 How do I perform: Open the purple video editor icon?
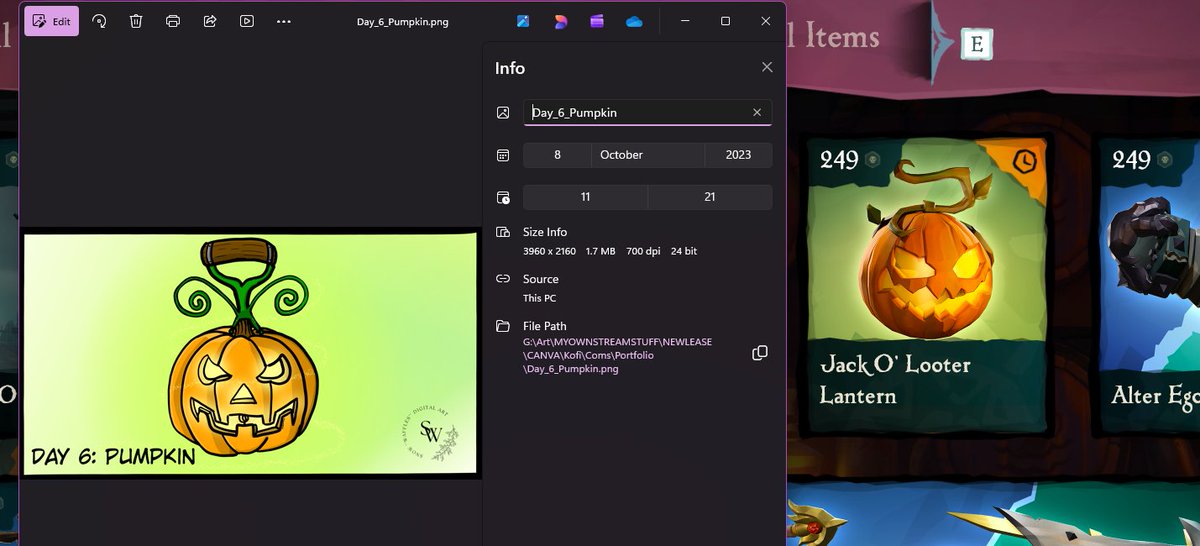click(597, 21)
